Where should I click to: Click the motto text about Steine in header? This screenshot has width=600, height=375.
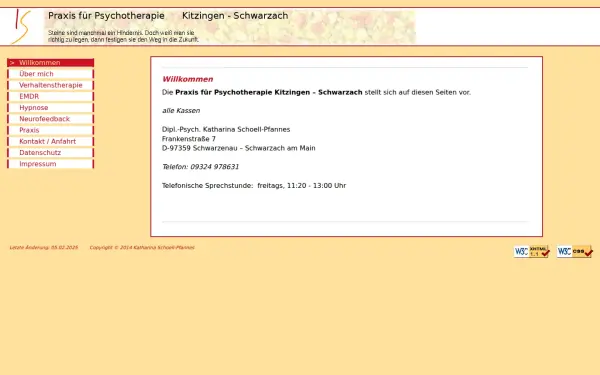pyautogui.click(x=123, y=36)
